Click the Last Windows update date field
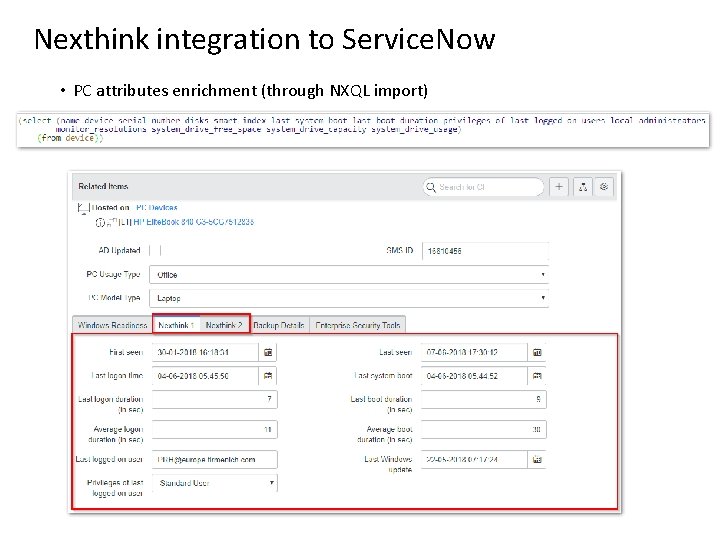Screen dimensions: 720x540 (x=474, y=459)
